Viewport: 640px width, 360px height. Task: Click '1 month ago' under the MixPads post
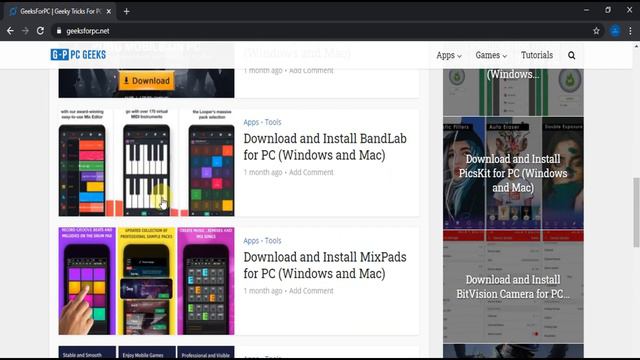tap(263, 291)
